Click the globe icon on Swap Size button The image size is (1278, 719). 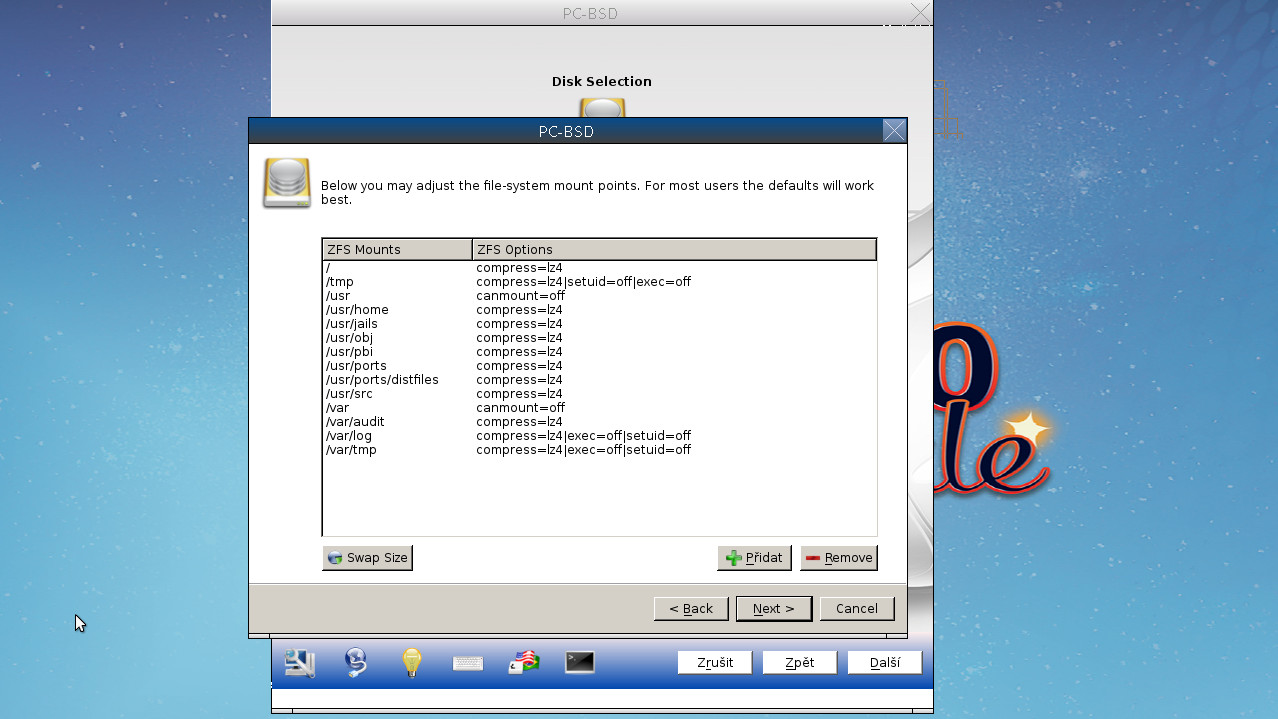click(332, 558)
